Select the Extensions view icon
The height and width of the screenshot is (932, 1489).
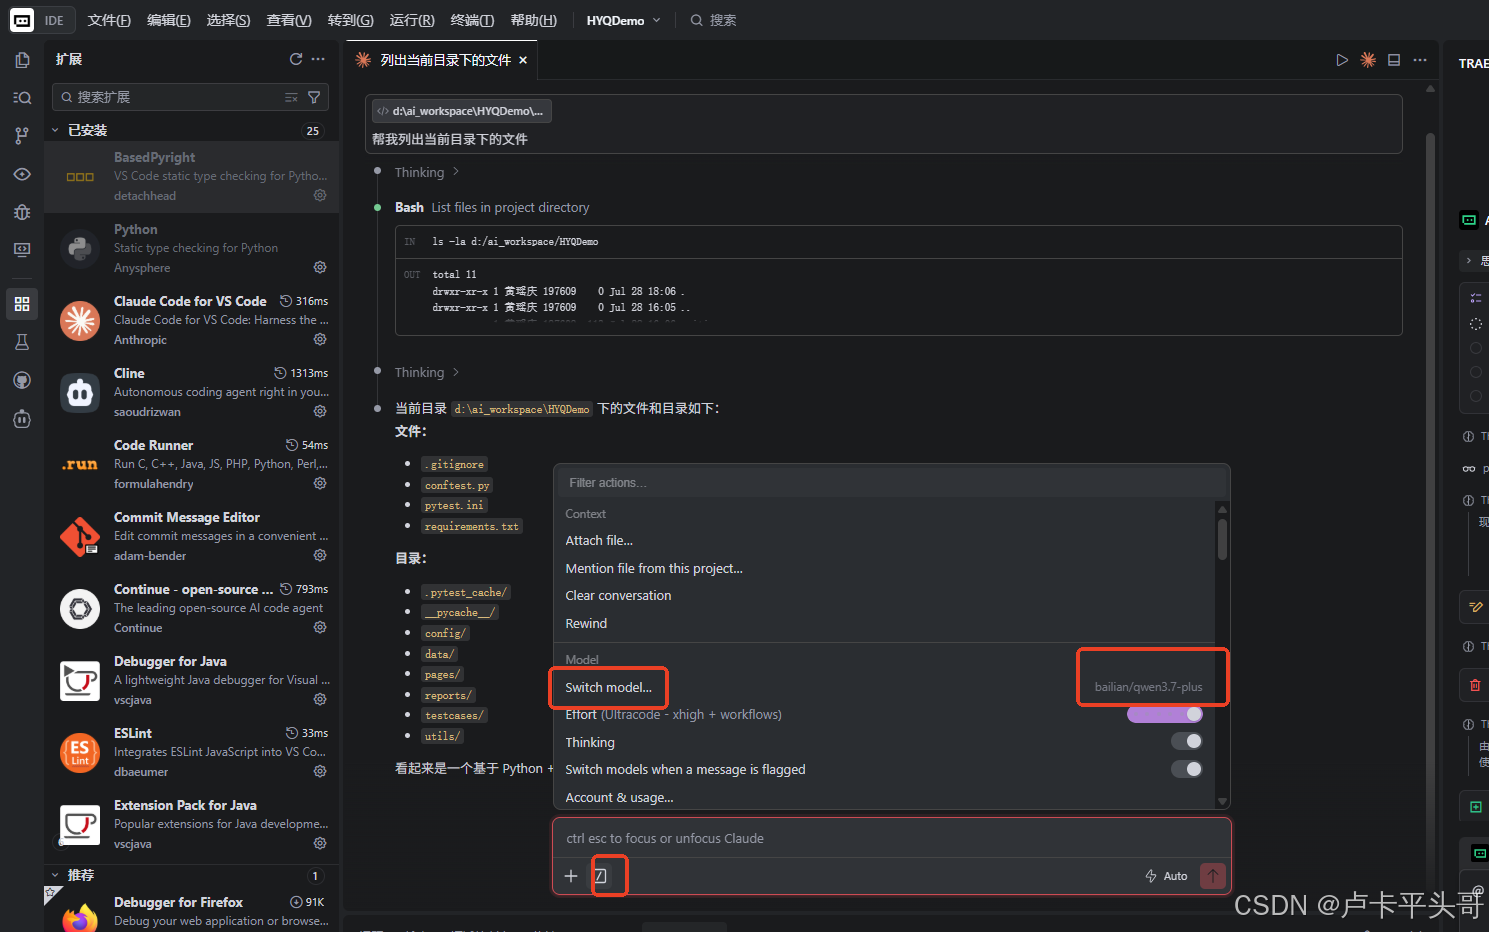(x=22, y=304)
